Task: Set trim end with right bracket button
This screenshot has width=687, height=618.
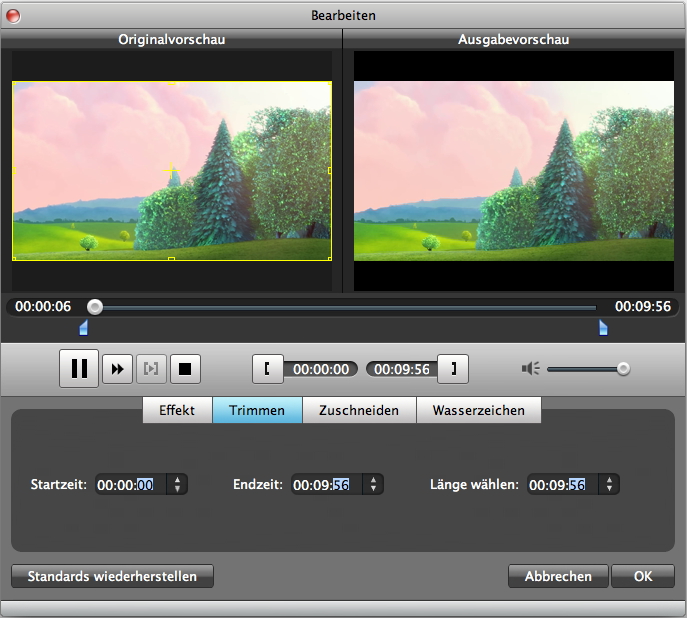Action: pyautogui.click(x=453, y=369)
